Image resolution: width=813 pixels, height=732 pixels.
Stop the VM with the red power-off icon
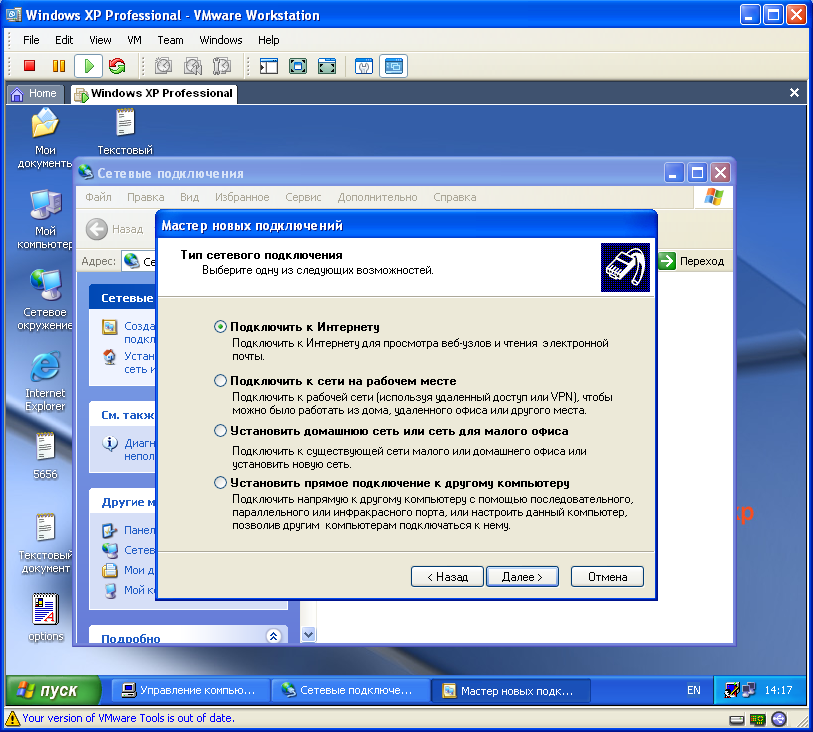click(30, 66)
